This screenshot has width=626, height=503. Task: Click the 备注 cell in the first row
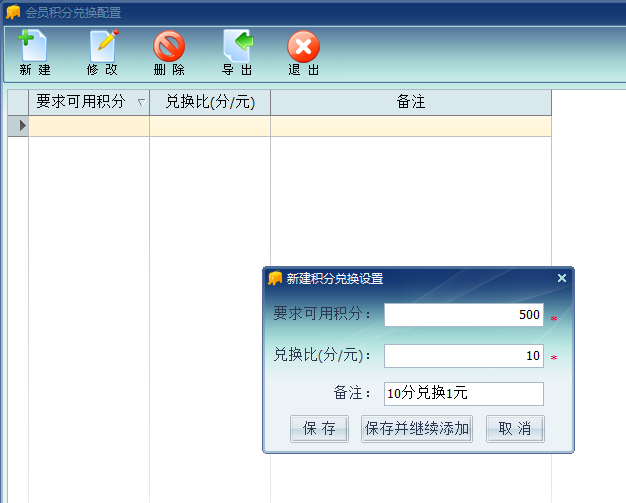411,126
